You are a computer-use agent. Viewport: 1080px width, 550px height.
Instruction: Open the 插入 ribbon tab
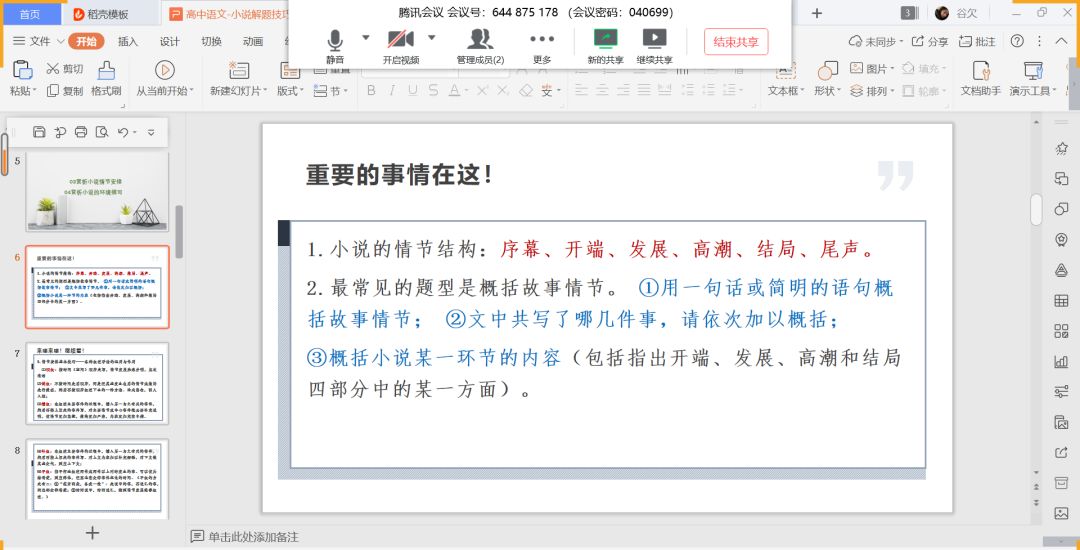pyautogui.click(x=128, y=42)
